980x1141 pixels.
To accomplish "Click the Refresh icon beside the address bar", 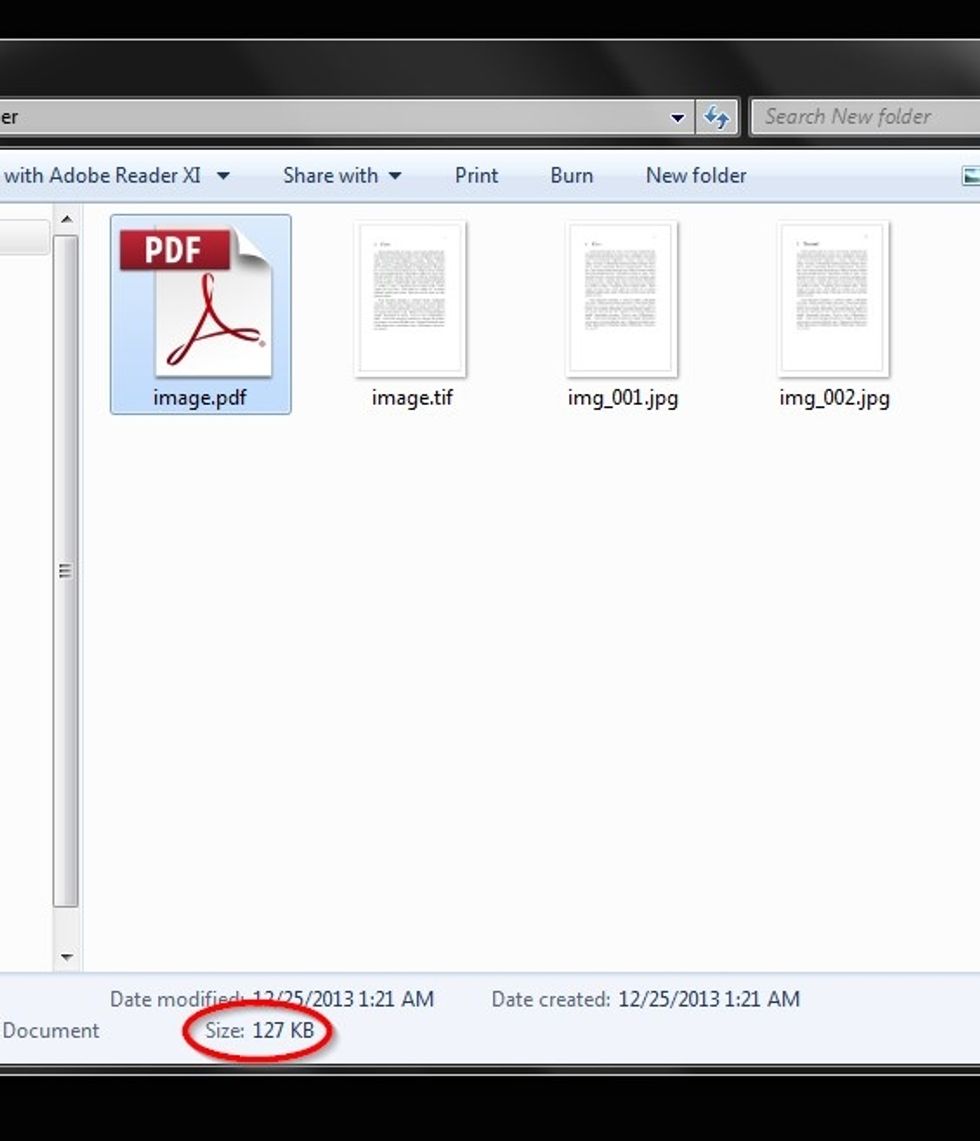I will coord(716,117).
